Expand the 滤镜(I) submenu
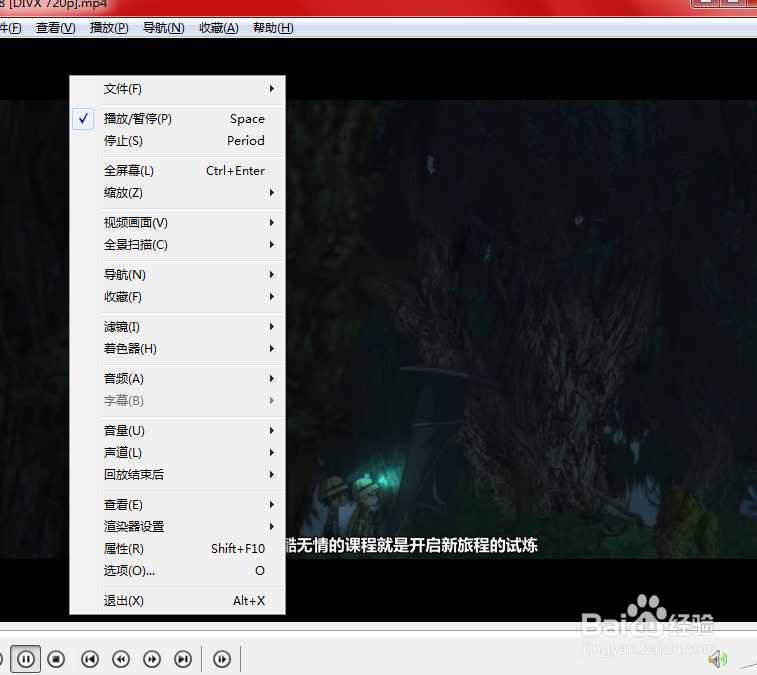The height and width of the screenshot is (675, 757). 178,327
